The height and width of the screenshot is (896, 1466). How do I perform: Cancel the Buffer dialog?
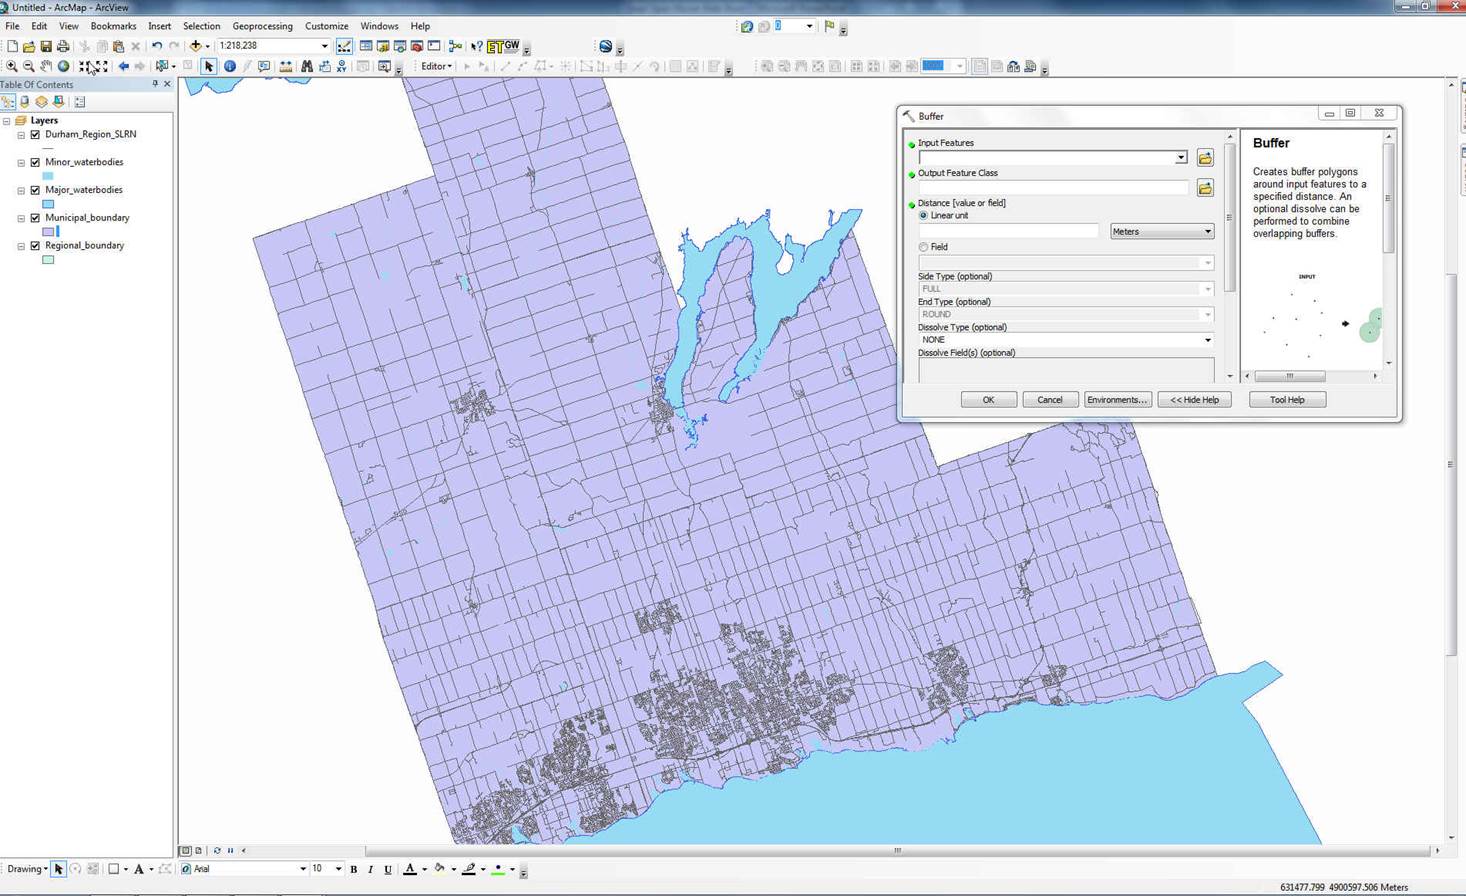pyautogui.click(x=1050, y=400)
